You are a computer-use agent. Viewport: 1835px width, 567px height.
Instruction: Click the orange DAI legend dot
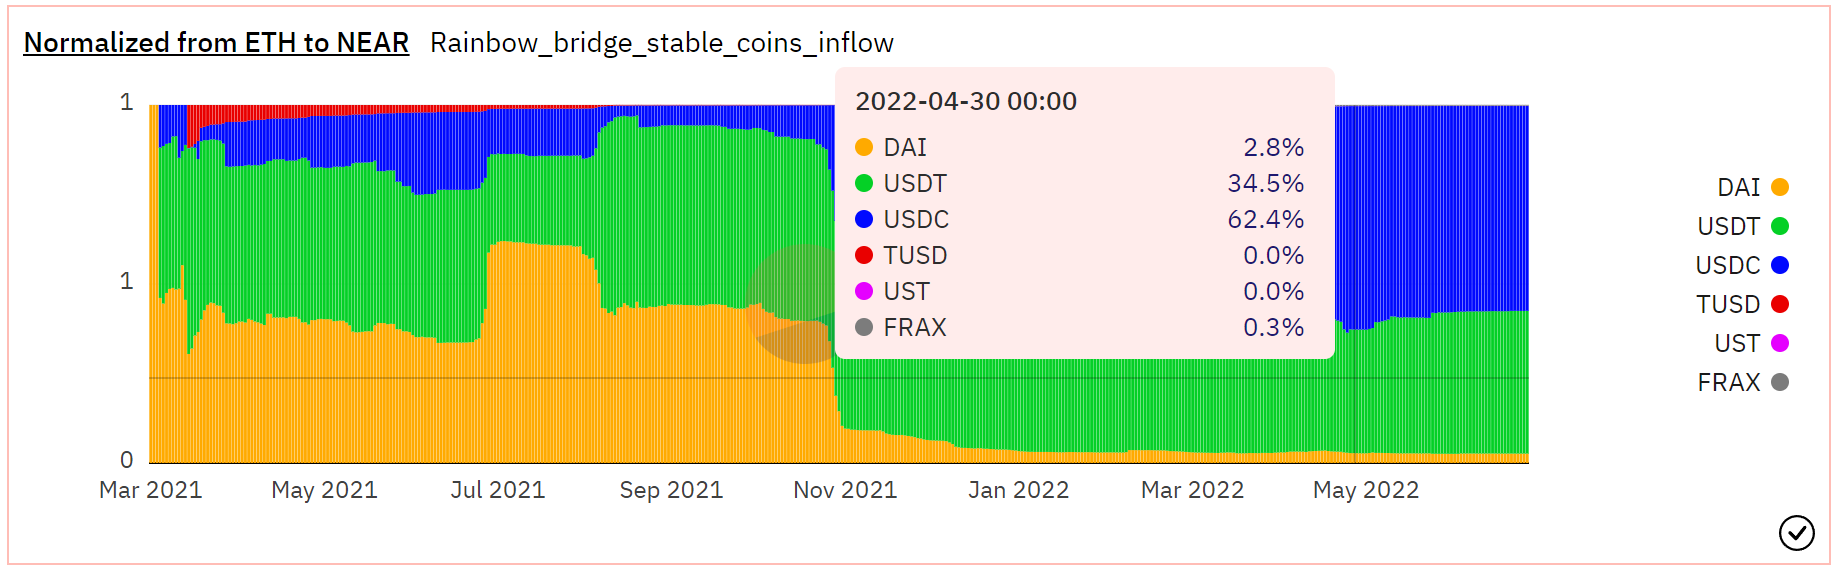click(x=1780, y=187)
